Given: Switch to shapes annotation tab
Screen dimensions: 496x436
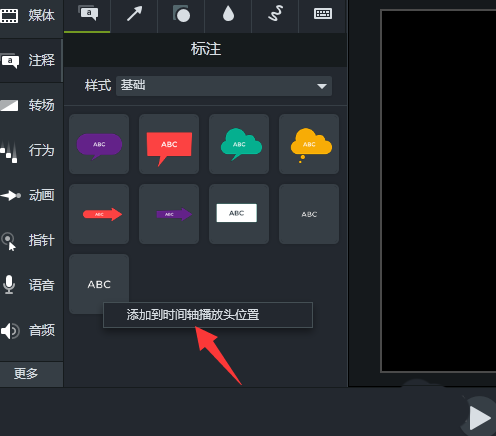Looking at the screenshot, I should [x=181, y=15].
